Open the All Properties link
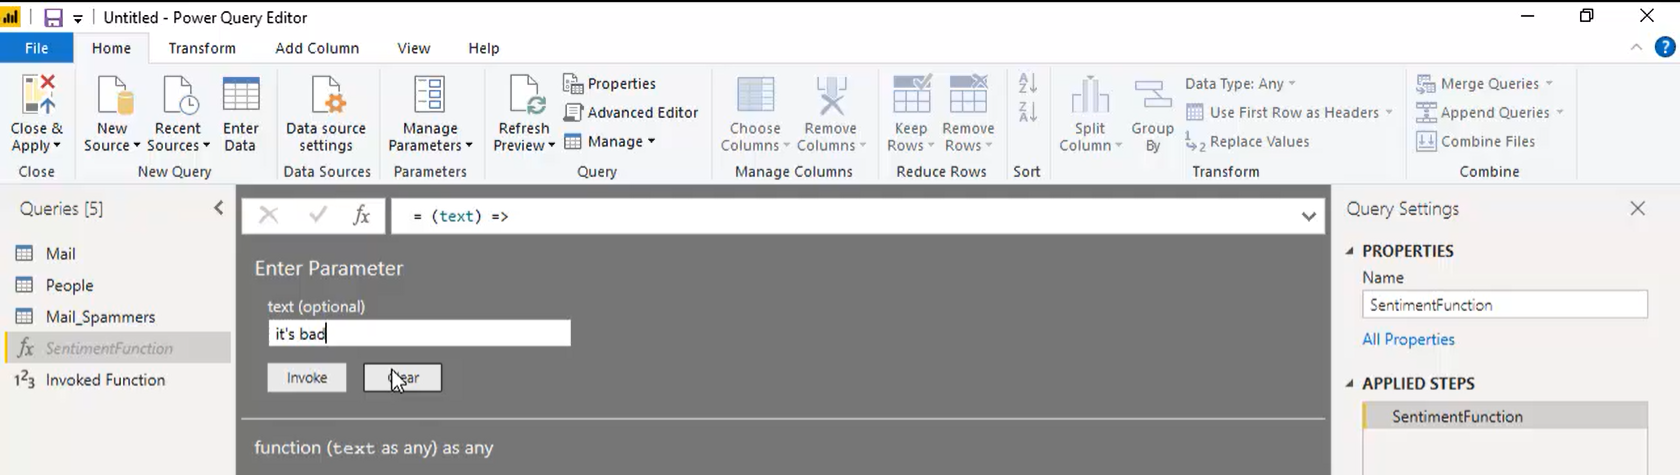Viewport: 1680px width, 475px height. click(x=1408, y=339)
